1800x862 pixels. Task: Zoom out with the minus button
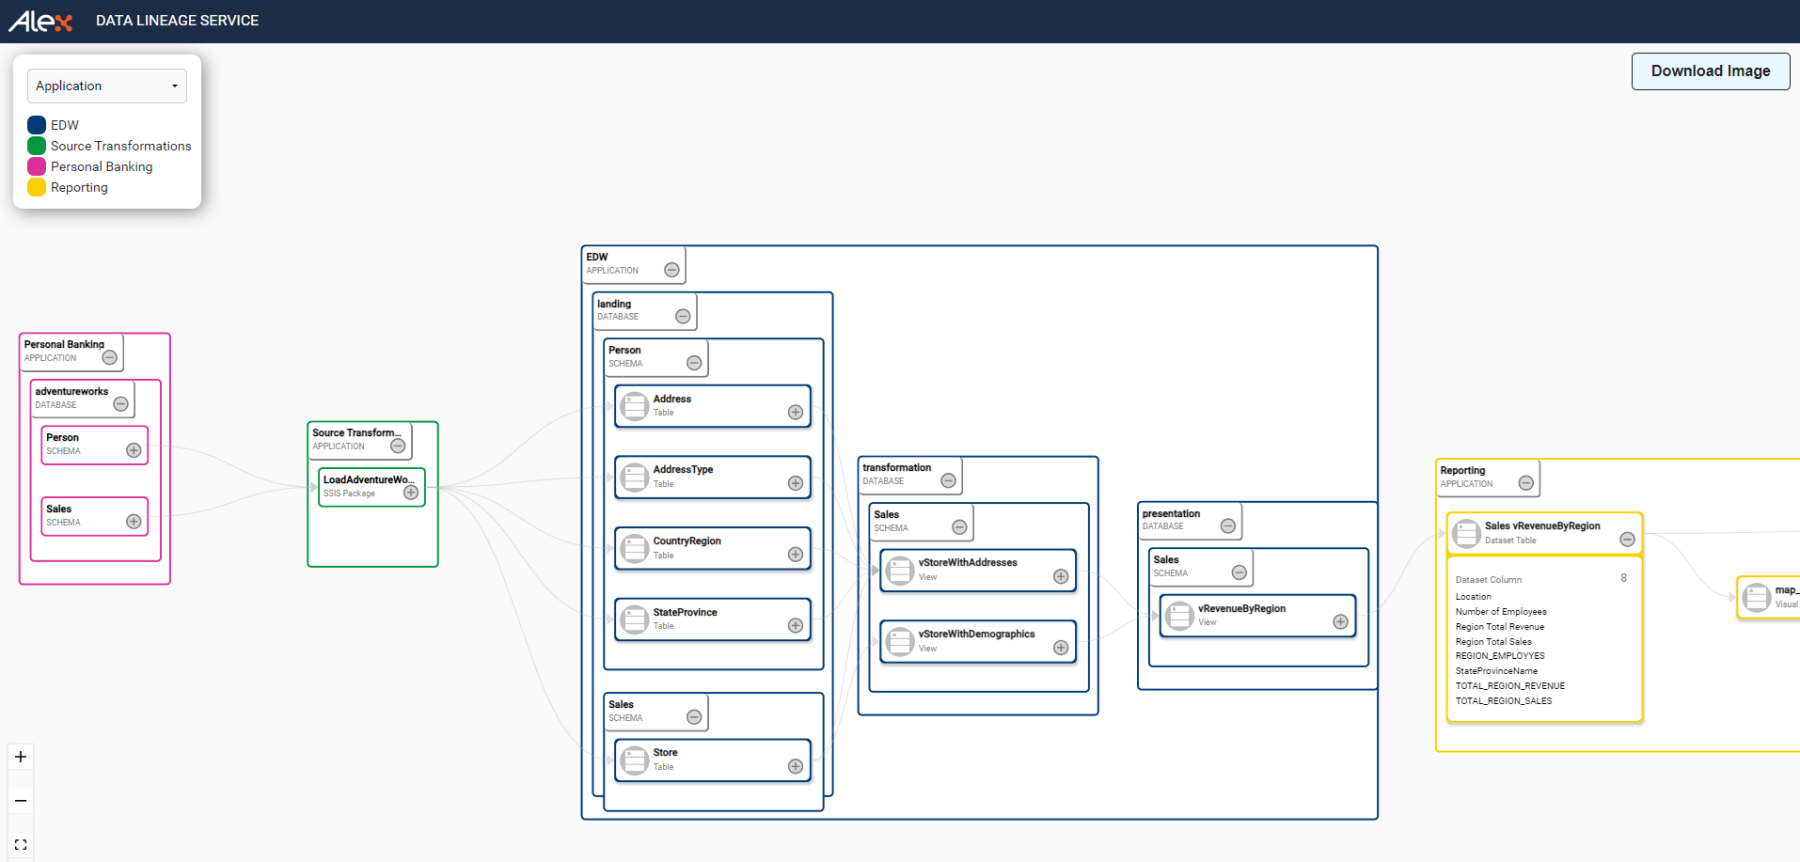coord(21,801)
